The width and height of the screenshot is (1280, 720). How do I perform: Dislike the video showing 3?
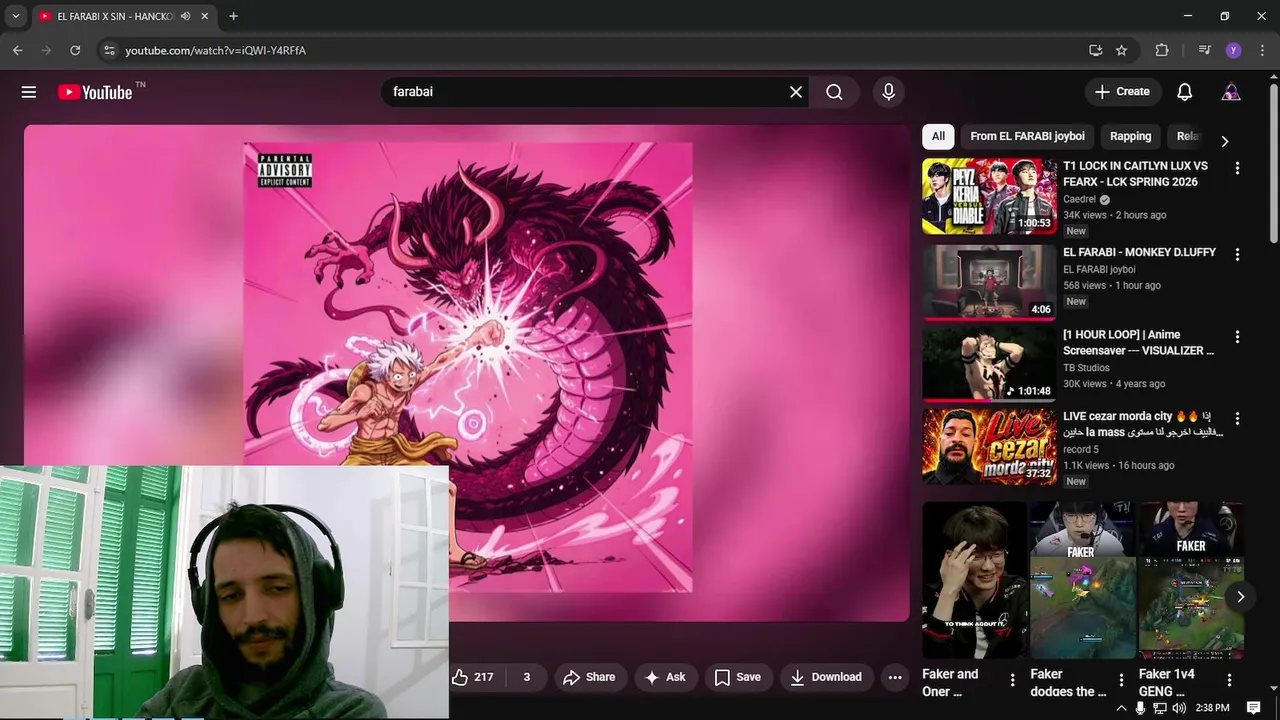[x=527, y=677]
